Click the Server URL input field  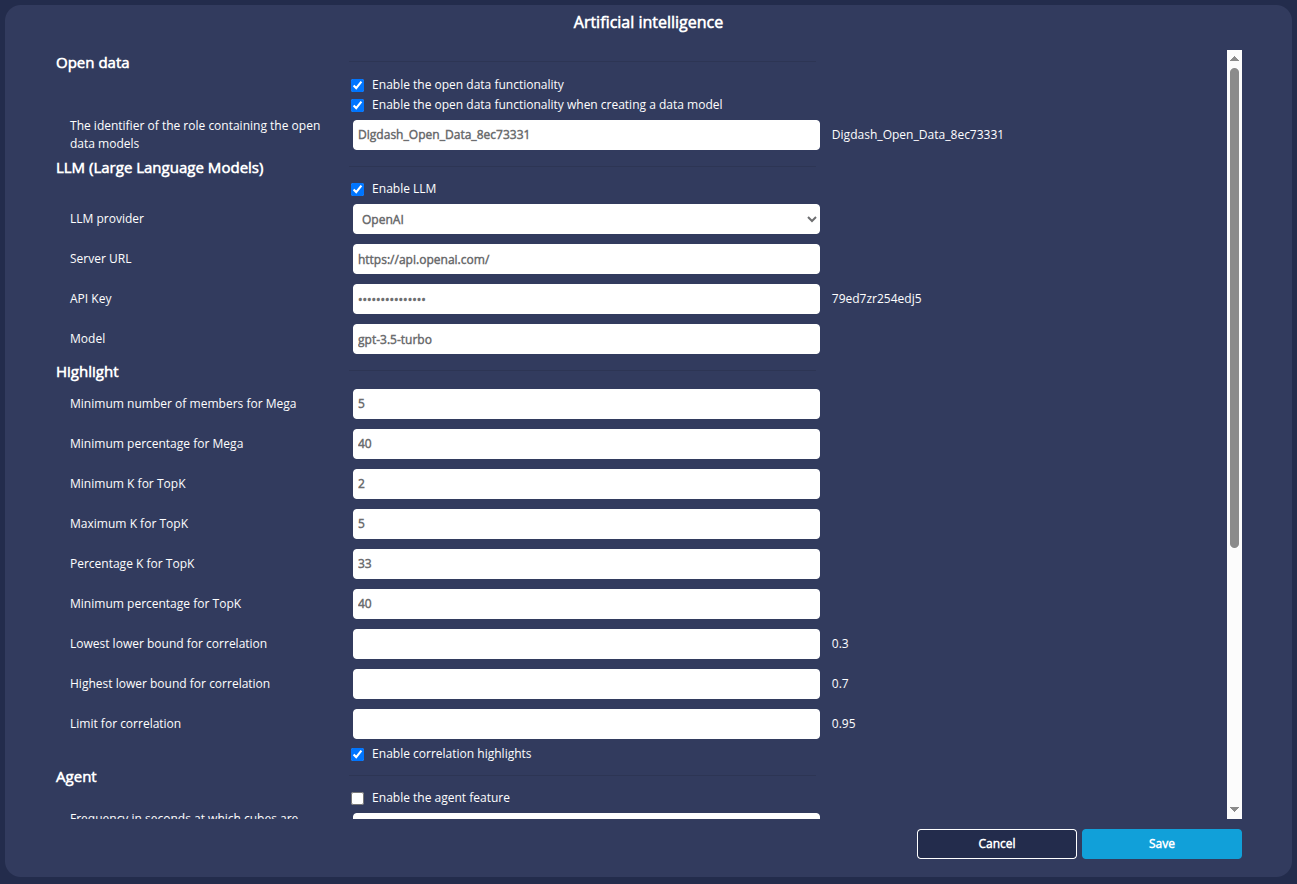586,259
